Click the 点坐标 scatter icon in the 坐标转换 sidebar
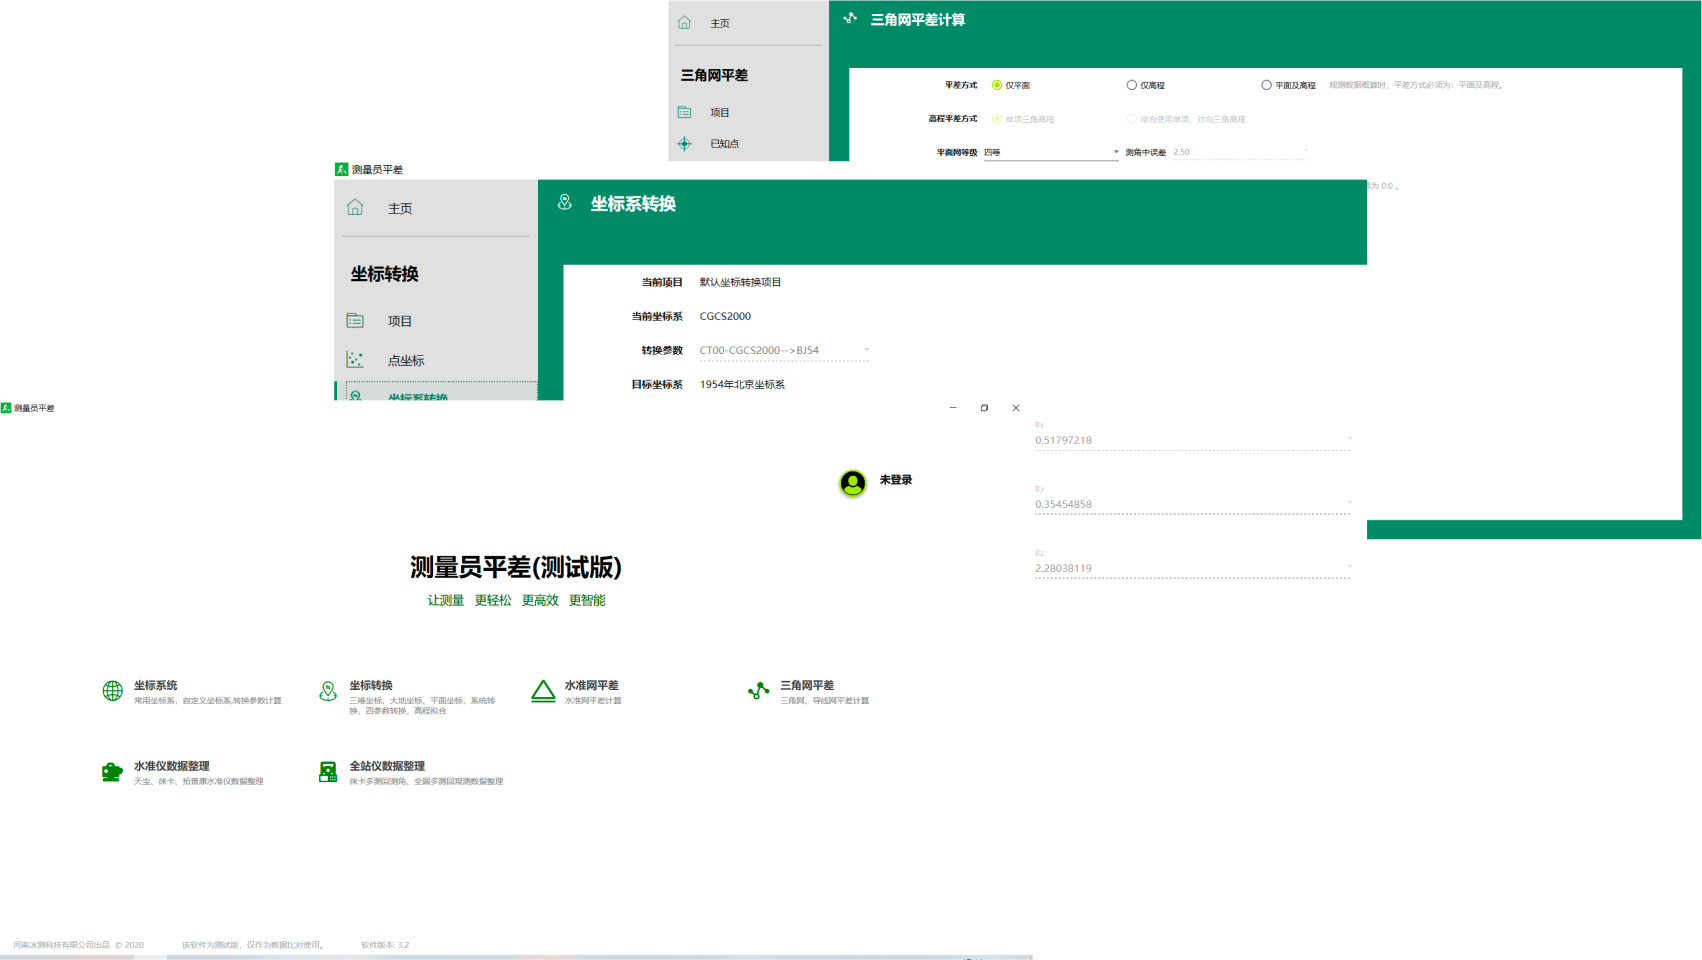Viewport: 1702px width, 960px height. pyautogui.click(x=355, y=359)
